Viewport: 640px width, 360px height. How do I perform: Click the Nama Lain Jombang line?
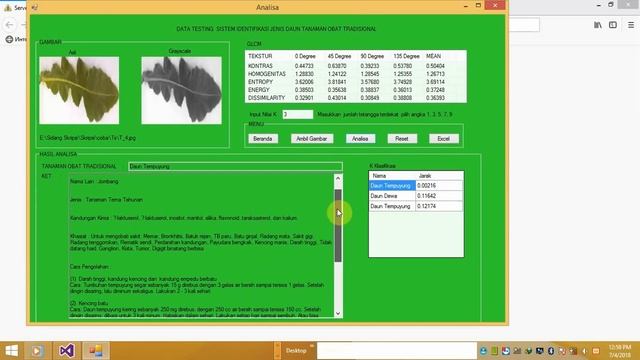pos(94,182)
